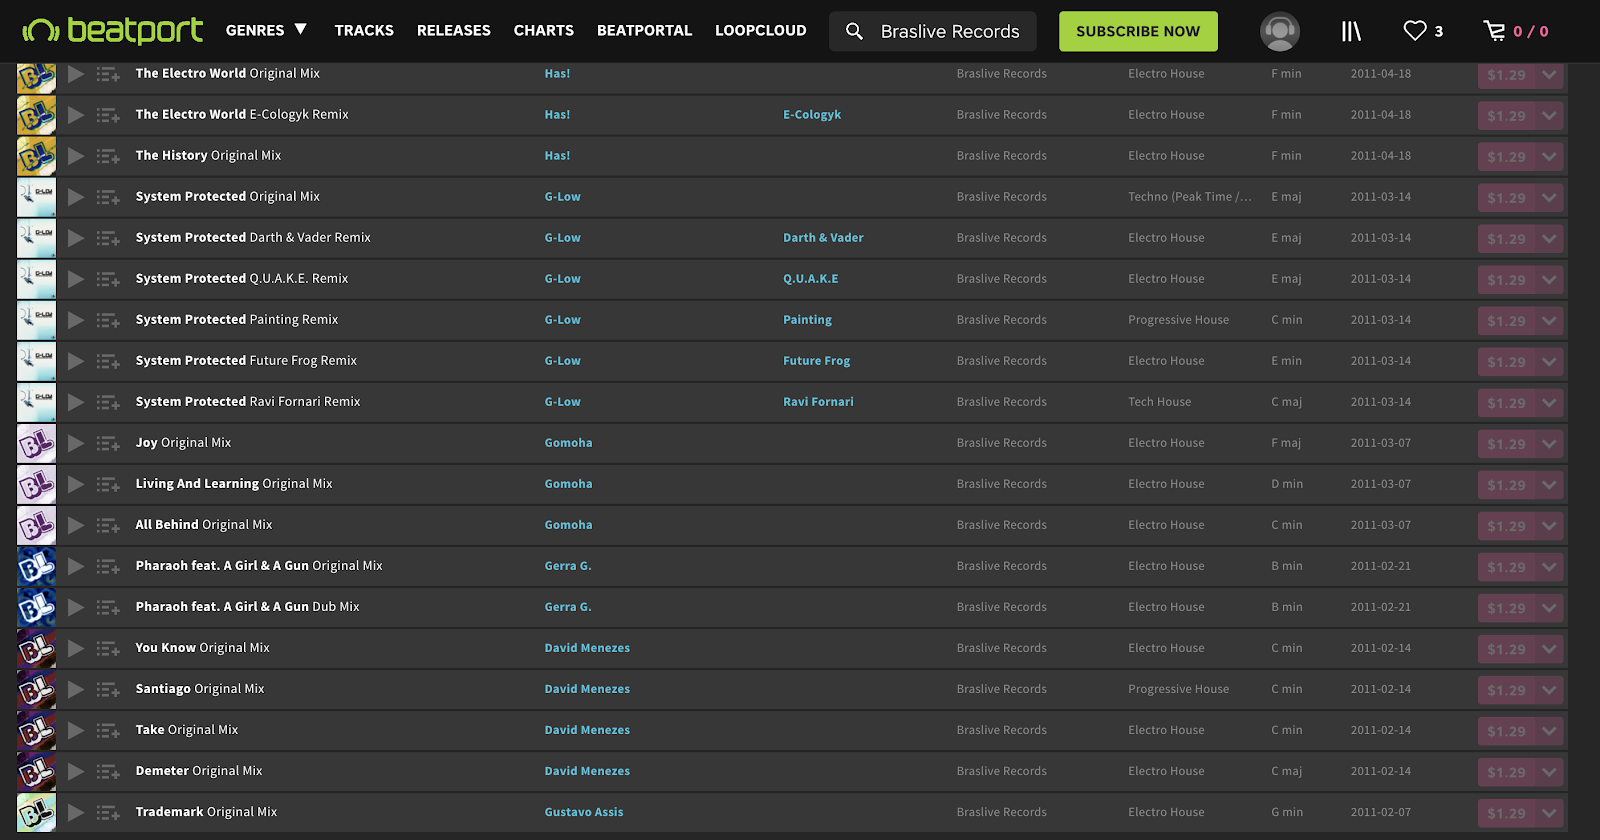Open Gerra G. artist link on Pharaoh Original Mix
Image resolution: width=1600 pixels, height=840 pixels.
click(568, 566)
